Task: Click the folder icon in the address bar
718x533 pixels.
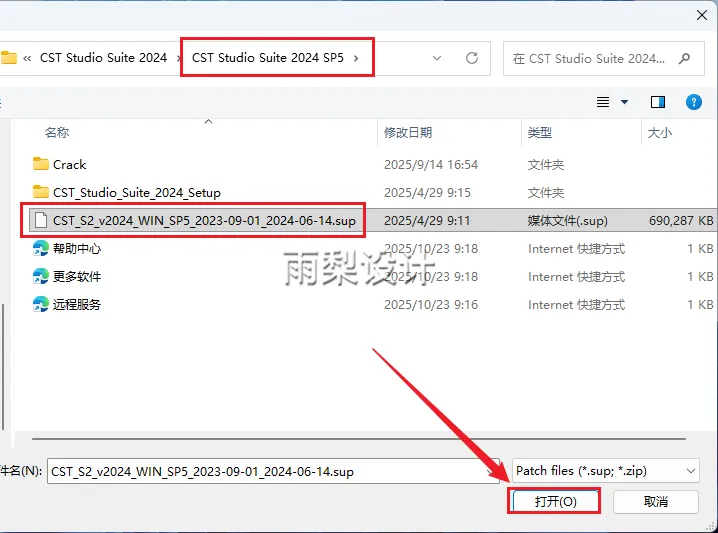Action: pyautogui.click(x=8, y=58)
